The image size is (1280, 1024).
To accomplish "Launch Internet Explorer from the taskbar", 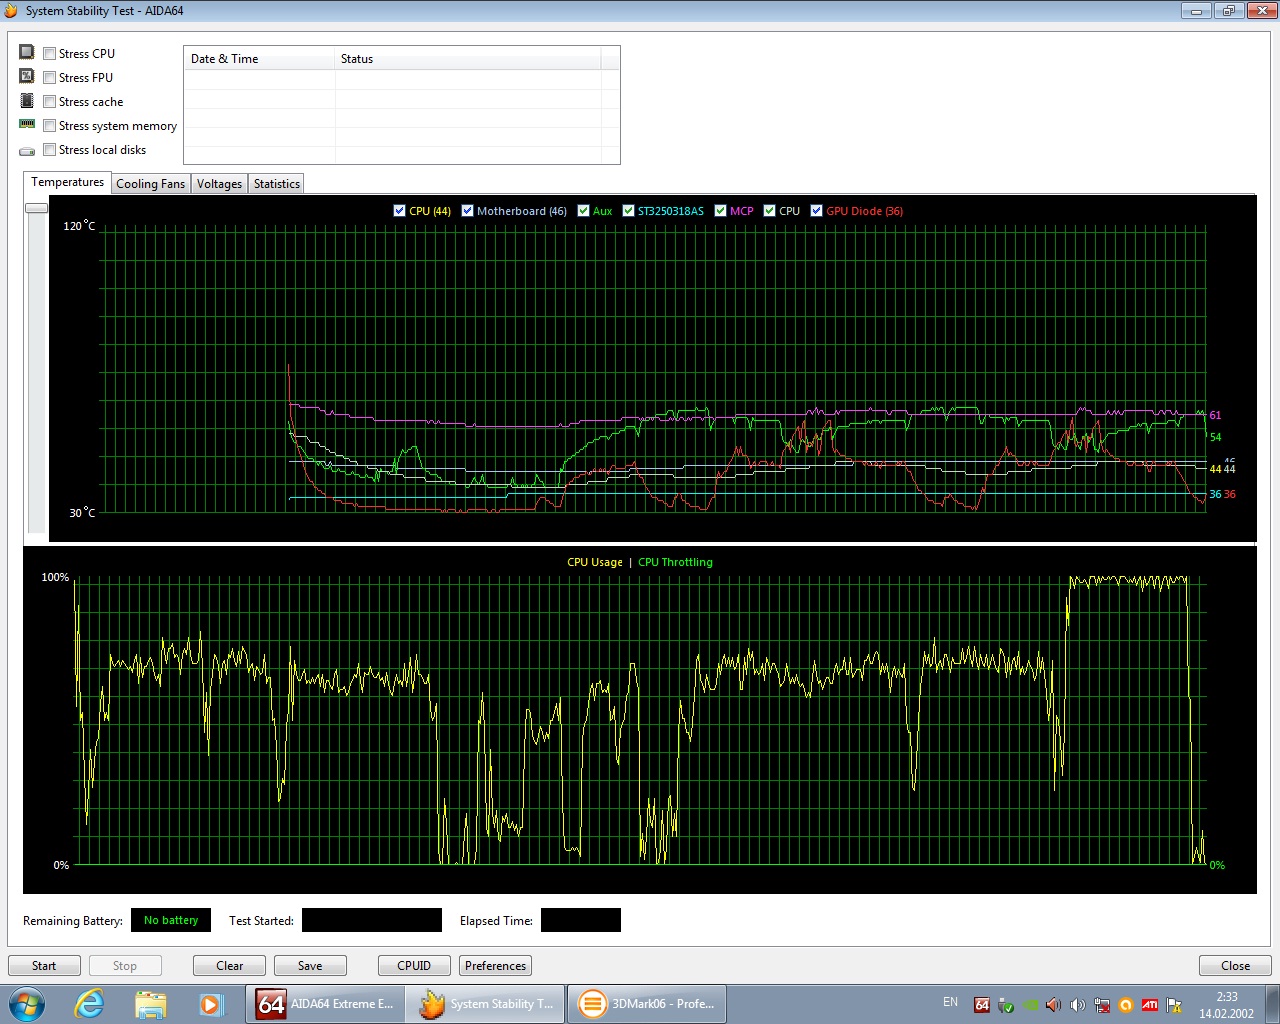I will [89, 1003].
